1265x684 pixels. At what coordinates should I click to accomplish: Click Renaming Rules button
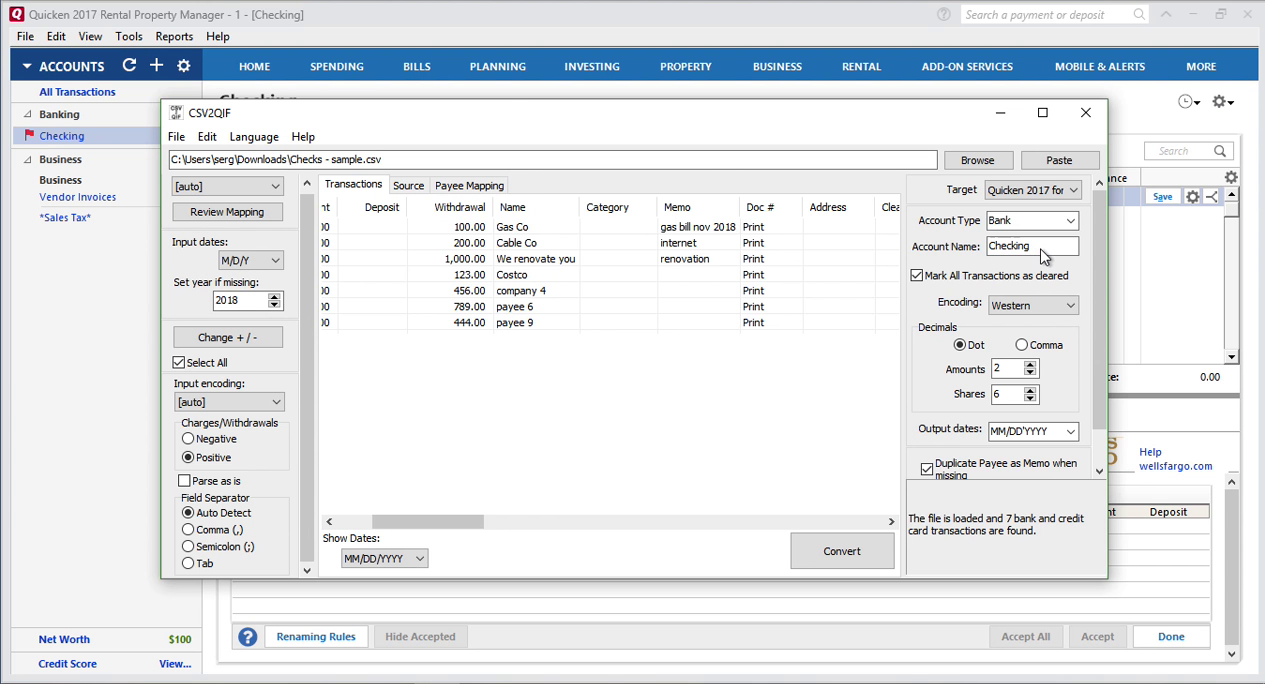click(316, 637)
